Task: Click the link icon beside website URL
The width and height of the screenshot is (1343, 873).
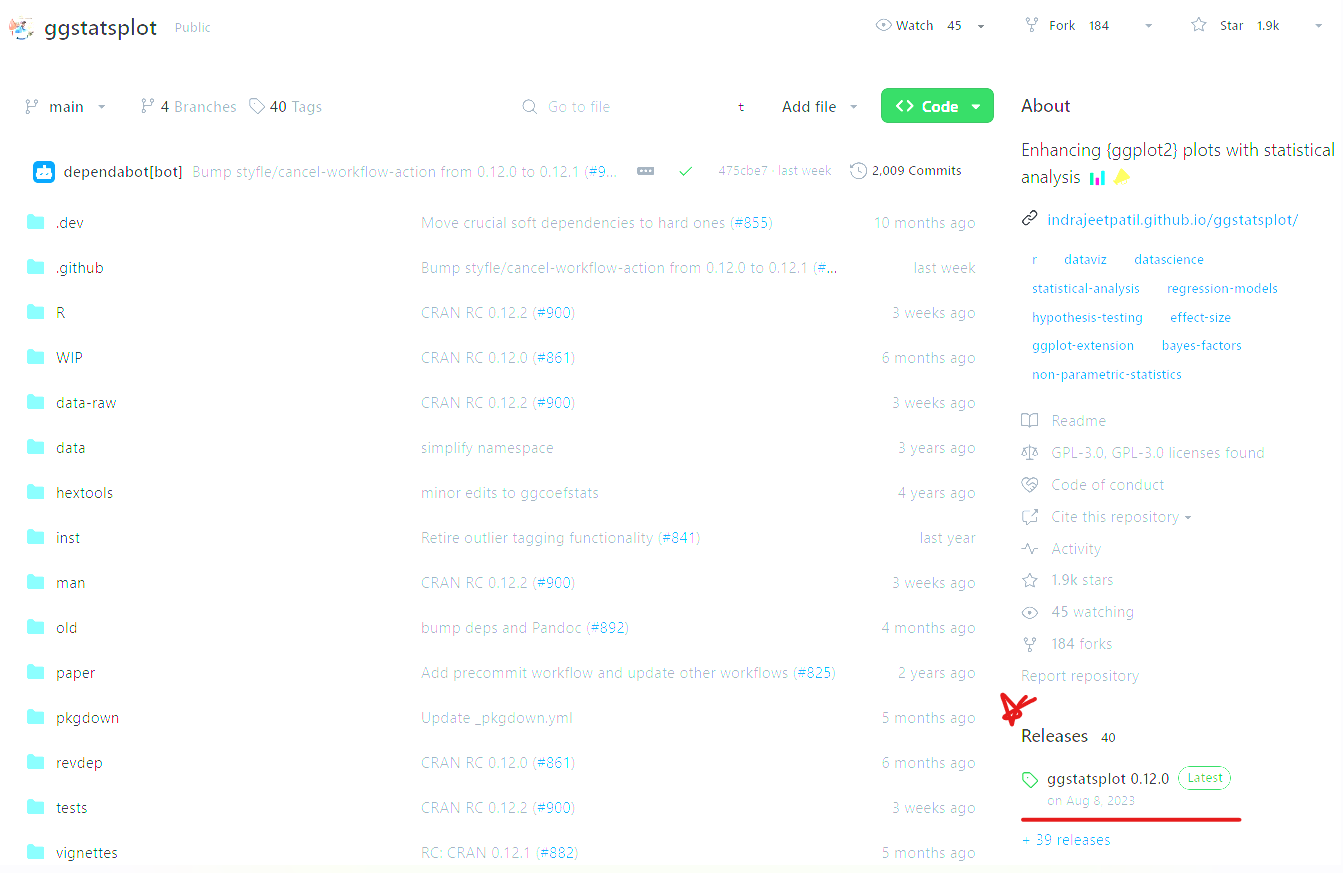Action: coord(1029,219)
